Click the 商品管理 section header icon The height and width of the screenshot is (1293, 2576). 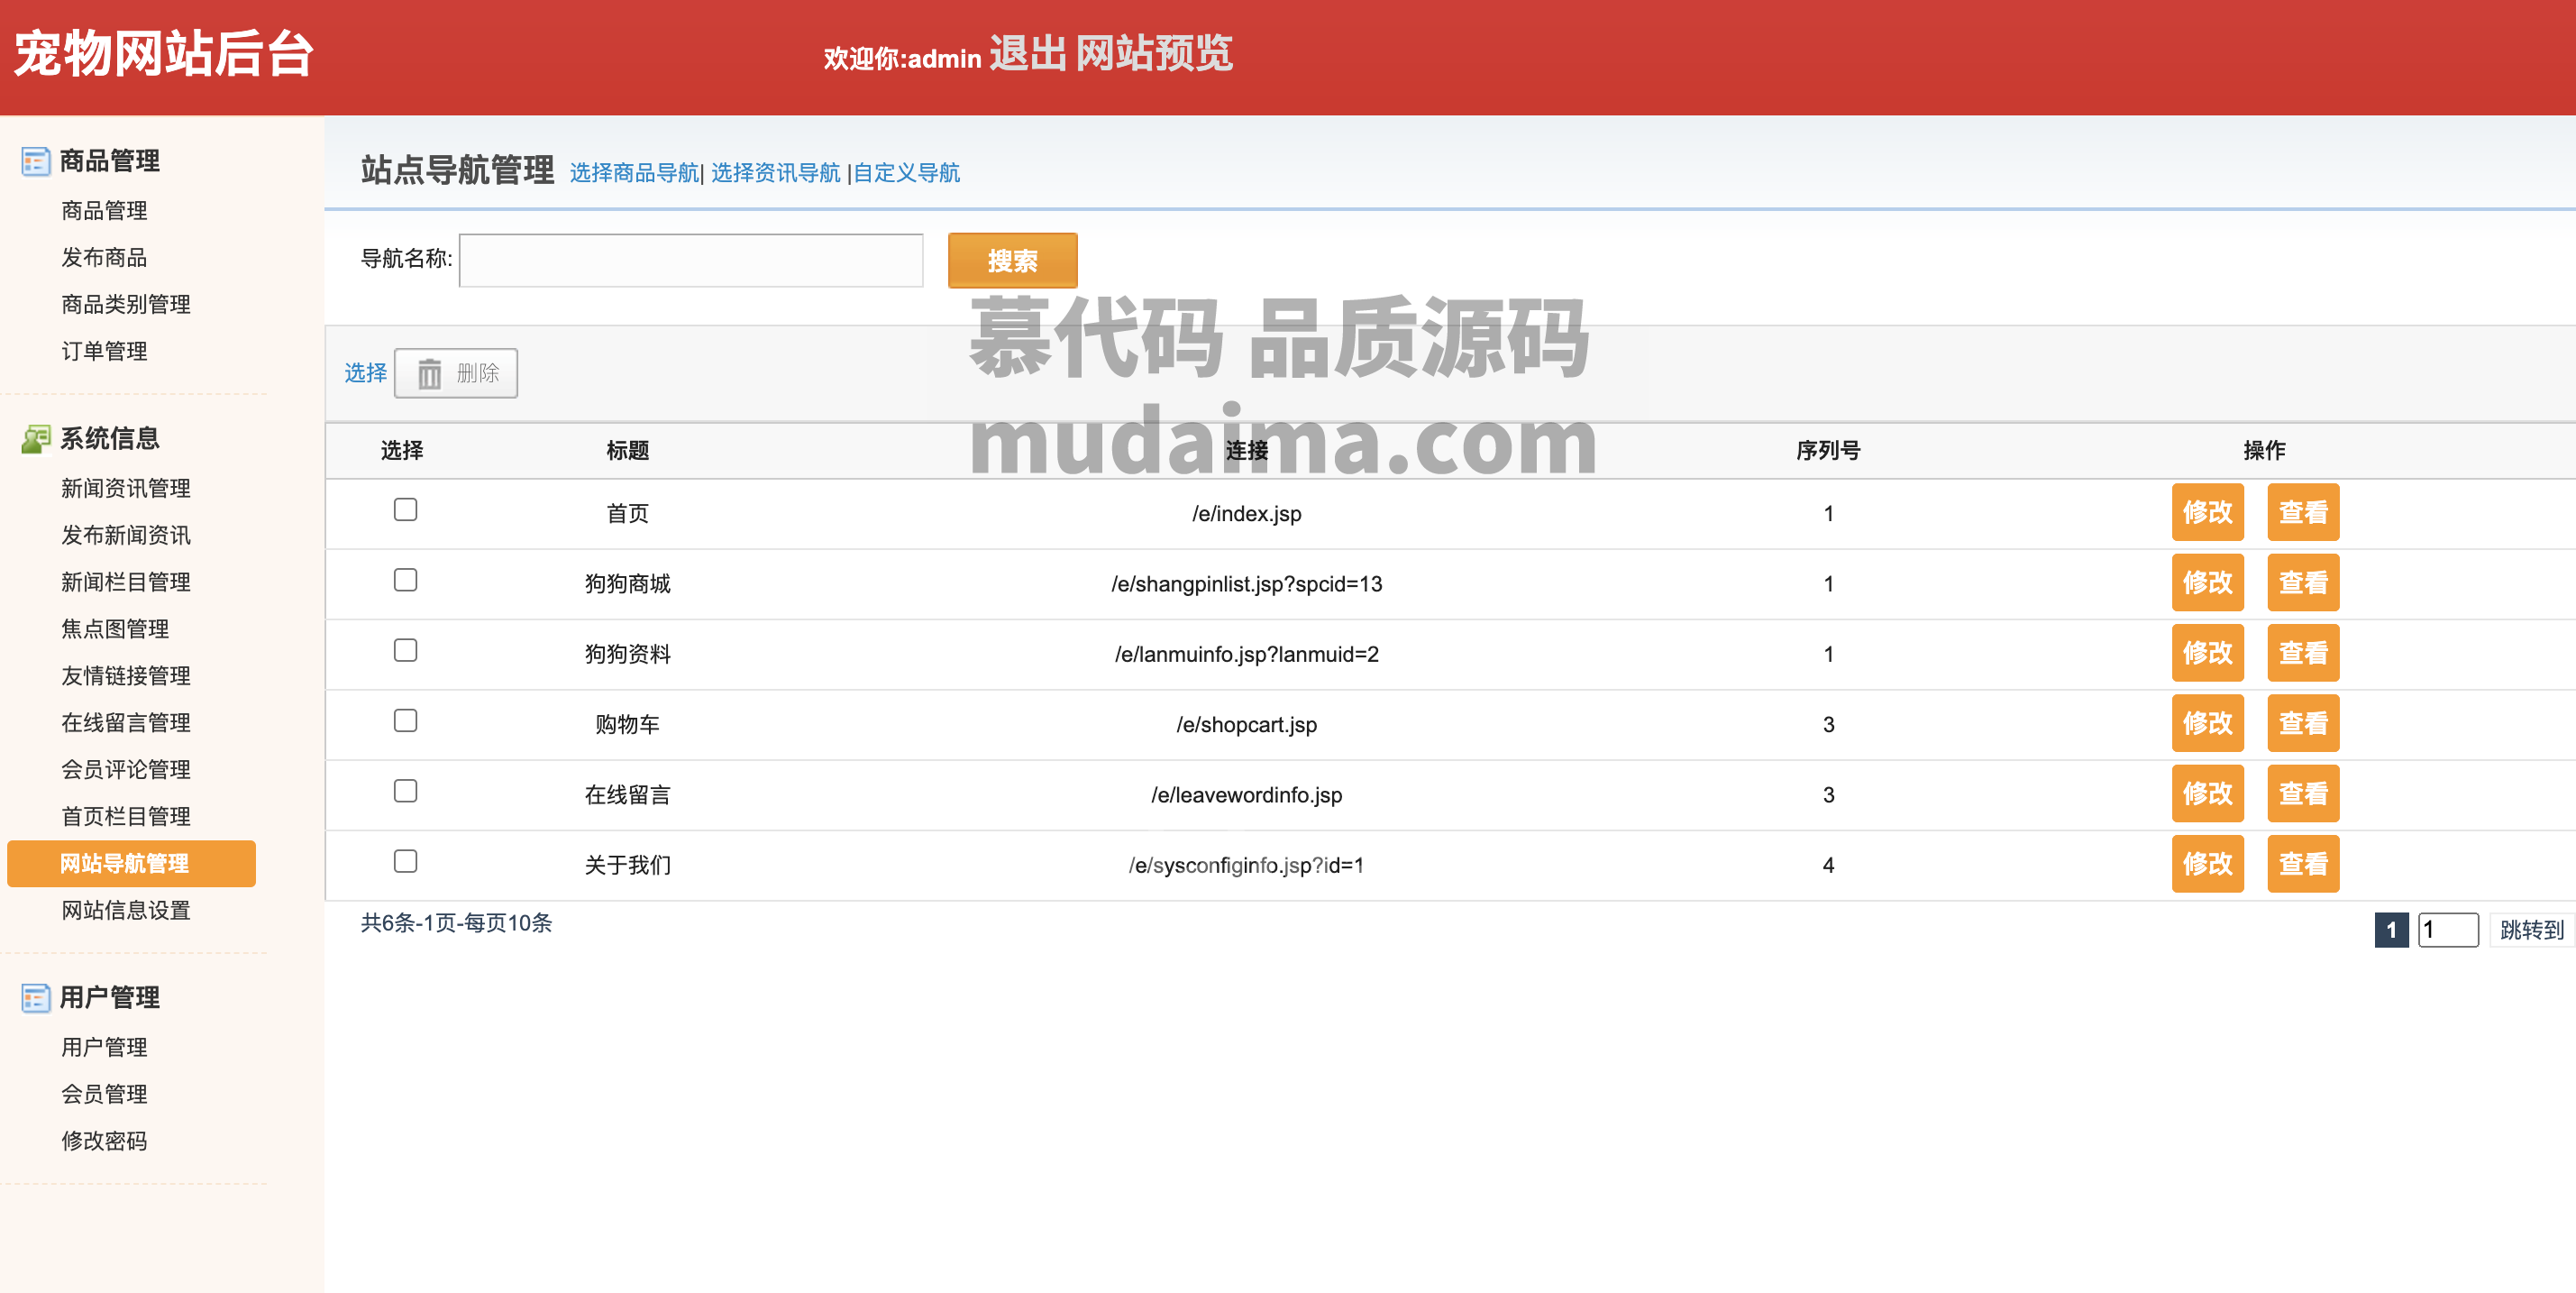click(x=36, y=161)
